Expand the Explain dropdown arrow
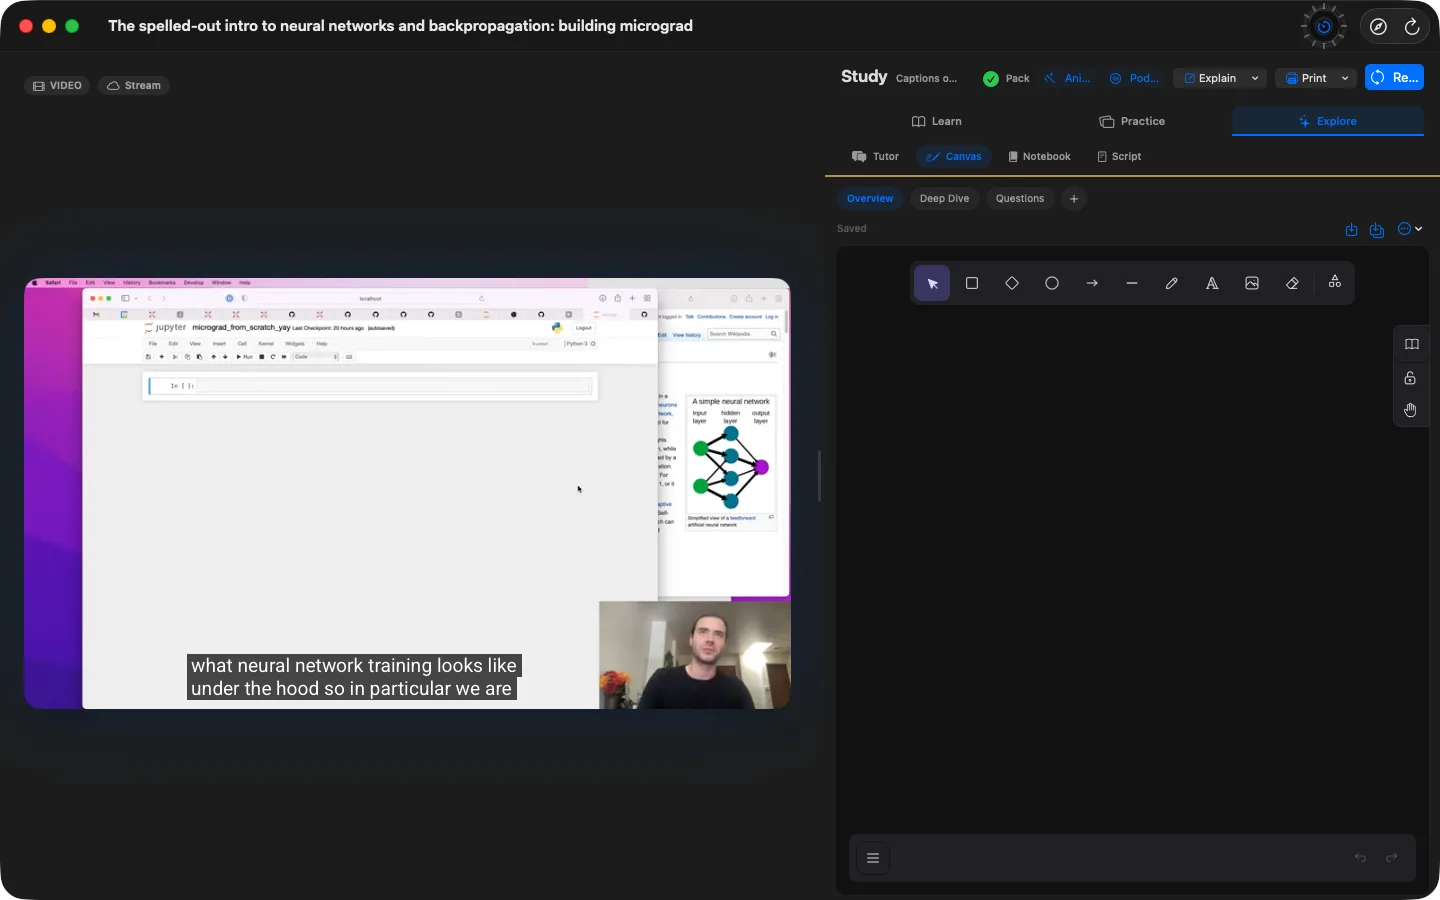1440x900 pixels. 1255,78
